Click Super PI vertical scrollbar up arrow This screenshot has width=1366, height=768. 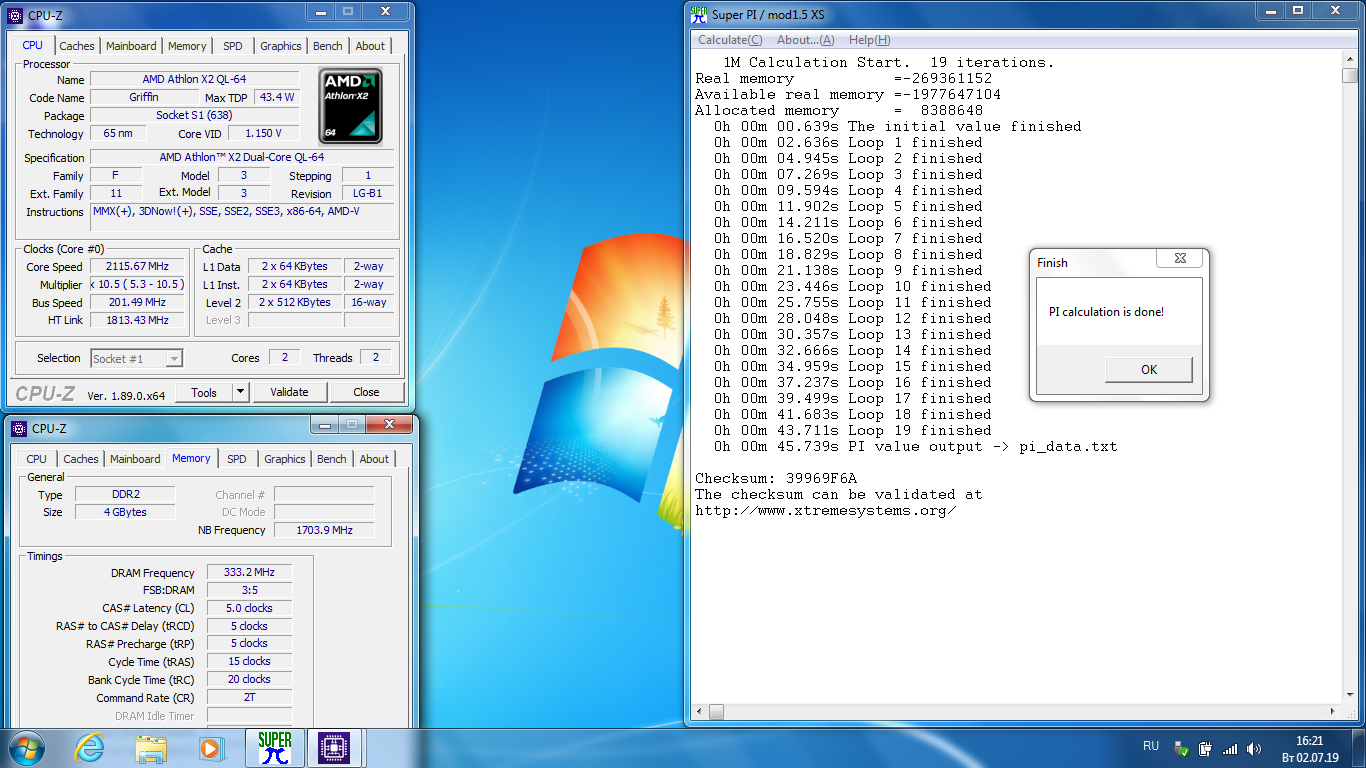click(x=1349, y=59)
